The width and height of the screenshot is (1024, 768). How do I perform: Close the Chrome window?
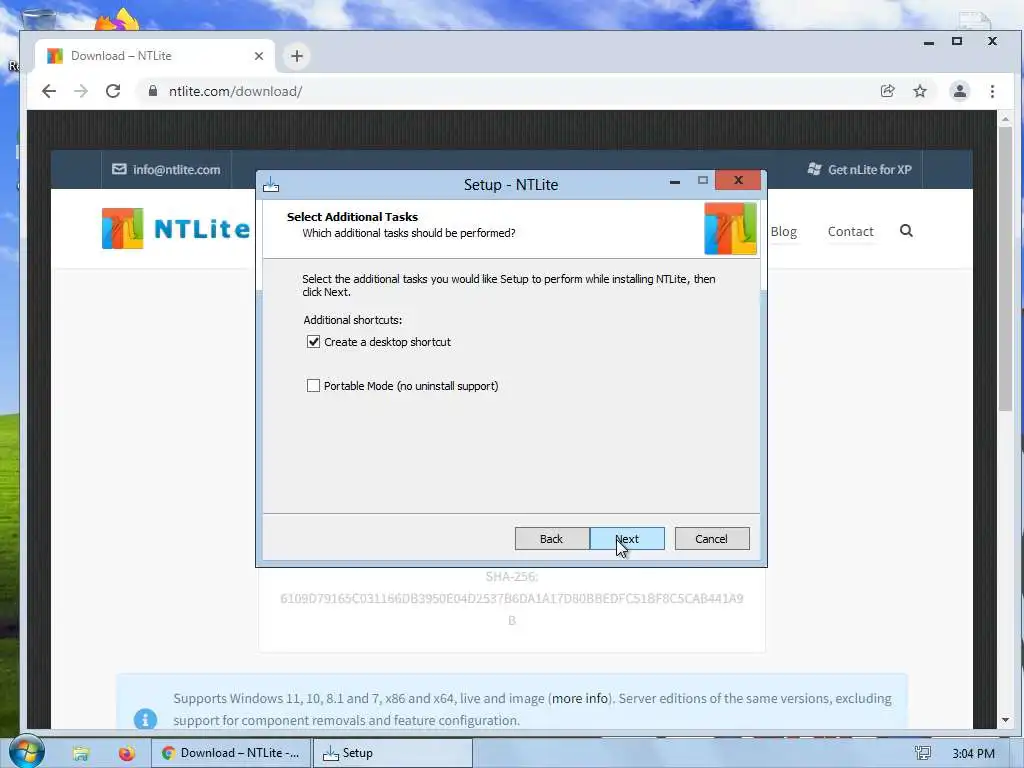992,41
